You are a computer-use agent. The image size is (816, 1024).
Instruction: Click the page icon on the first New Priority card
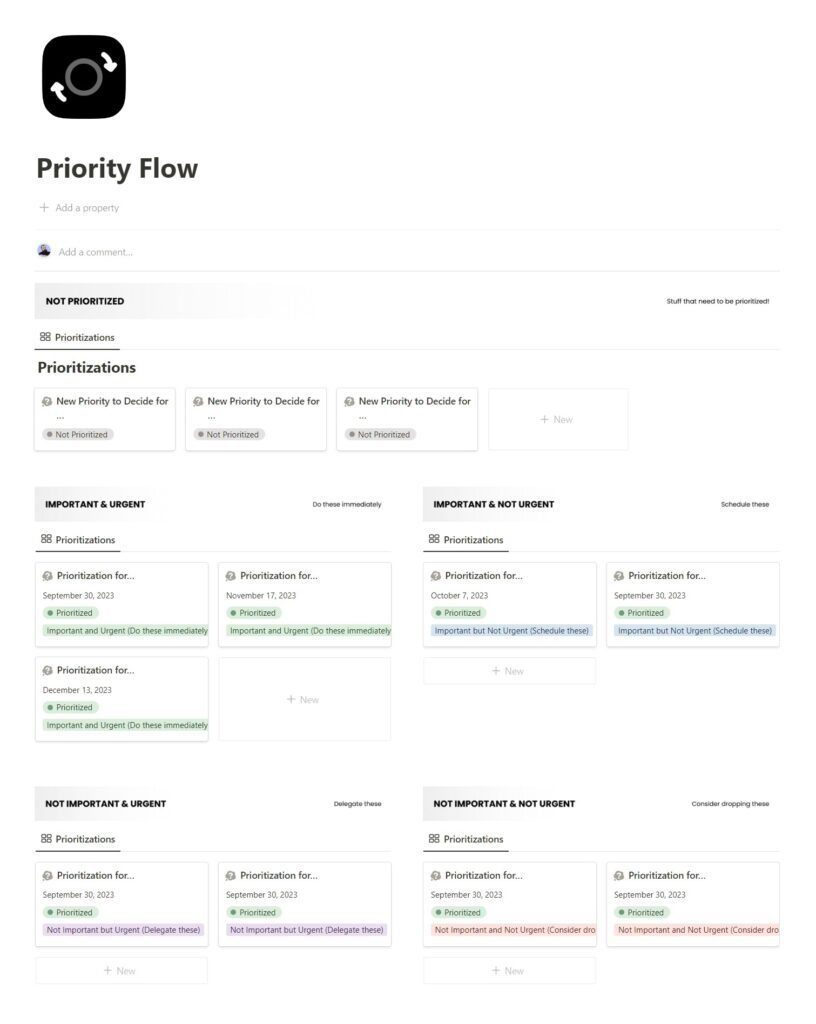47,399
